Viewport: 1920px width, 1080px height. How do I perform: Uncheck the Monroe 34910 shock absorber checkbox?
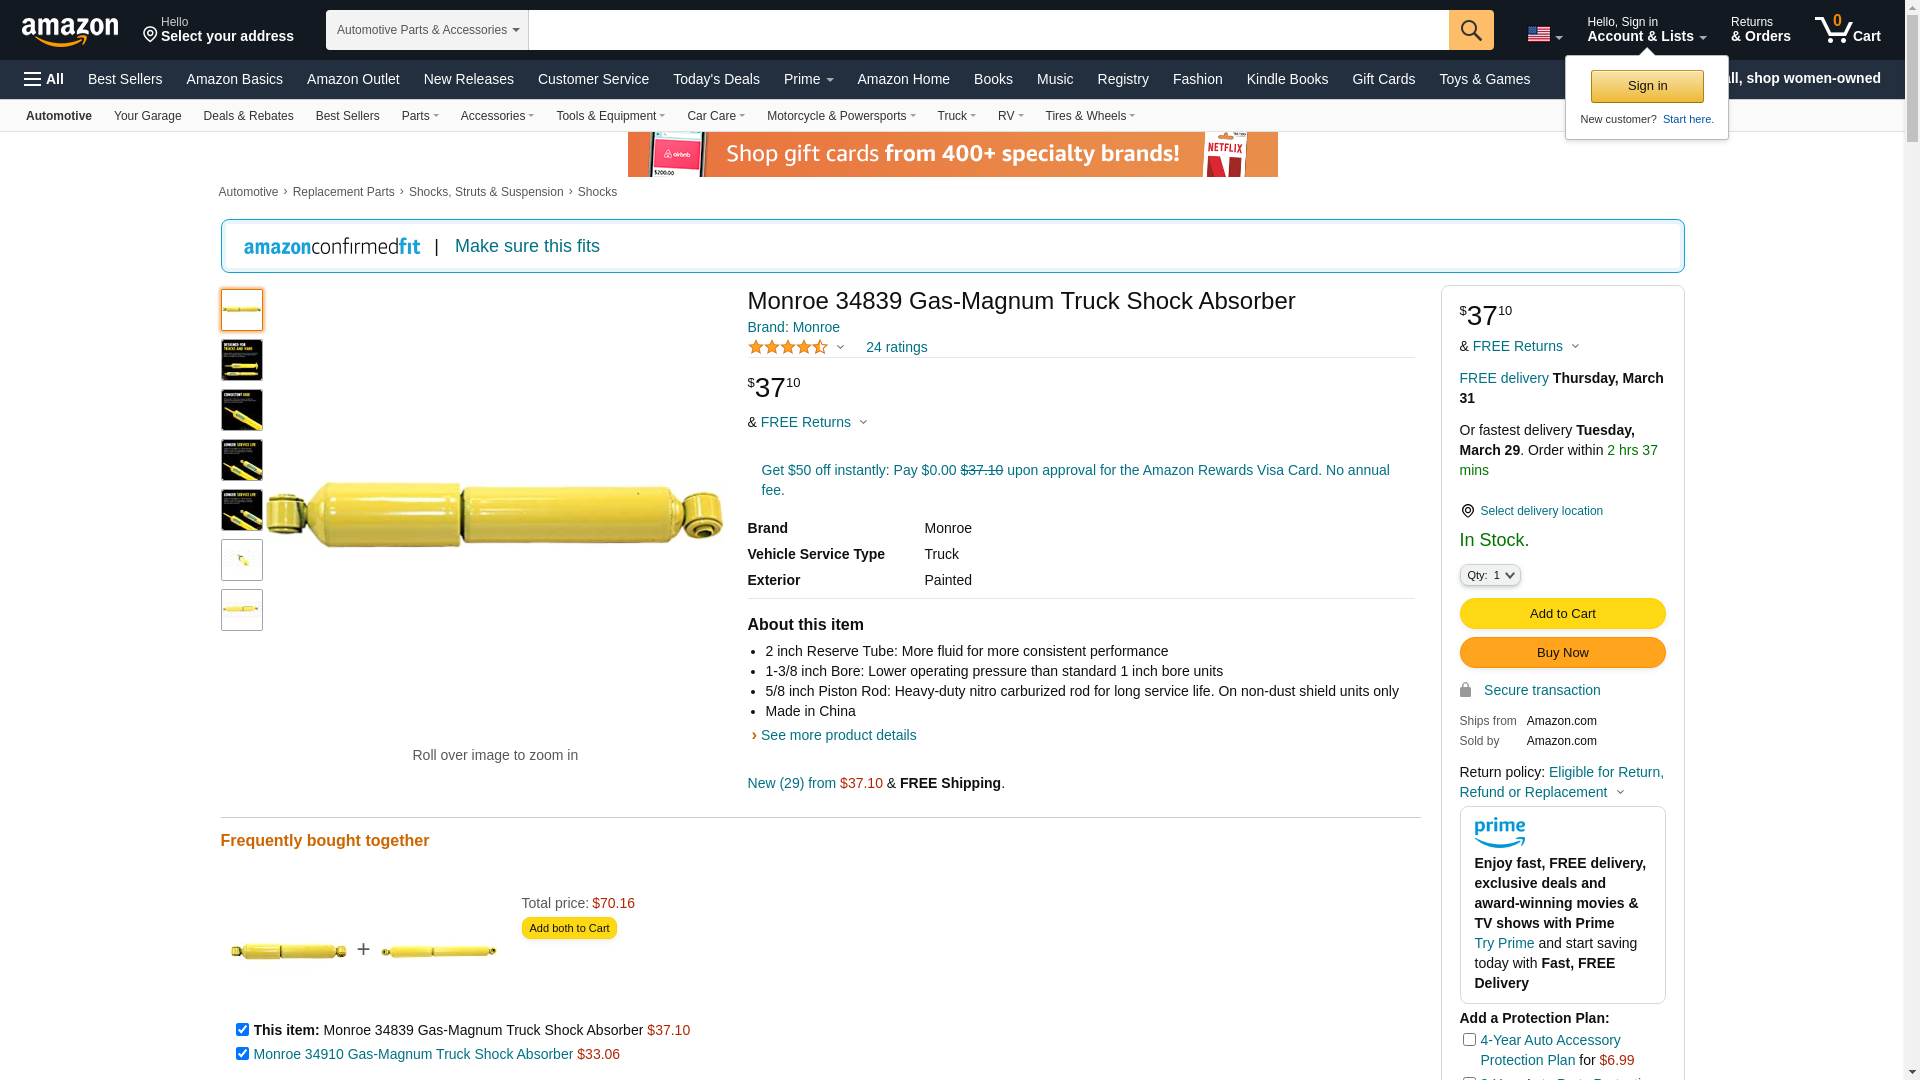(x=242, y=1053)
